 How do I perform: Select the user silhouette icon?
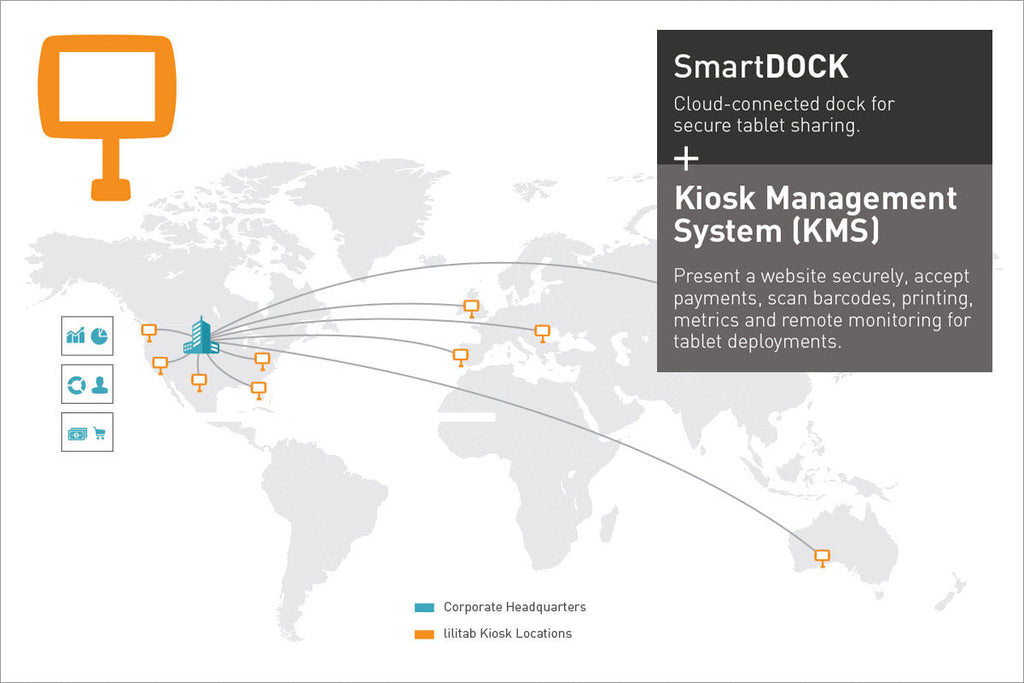pyautogui.click(x=99, y=385)
